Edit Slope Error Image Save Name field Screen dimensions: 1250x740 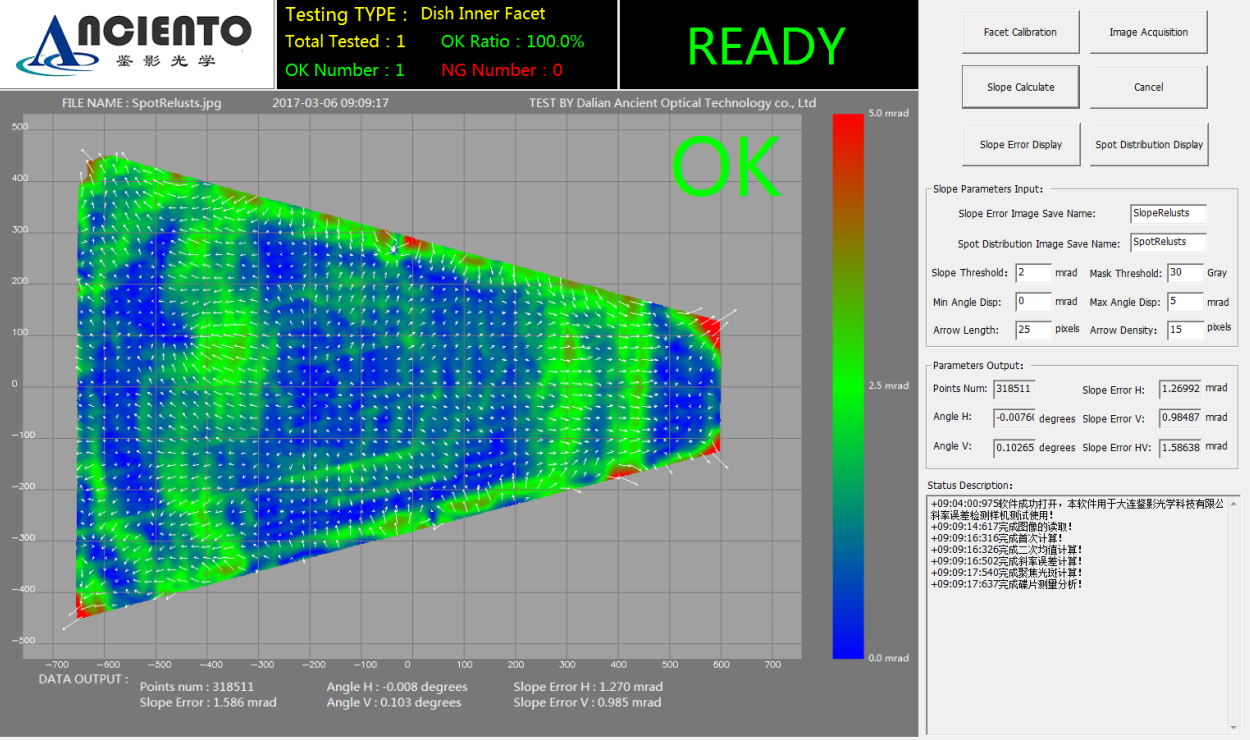click(x=1168, y=214)
